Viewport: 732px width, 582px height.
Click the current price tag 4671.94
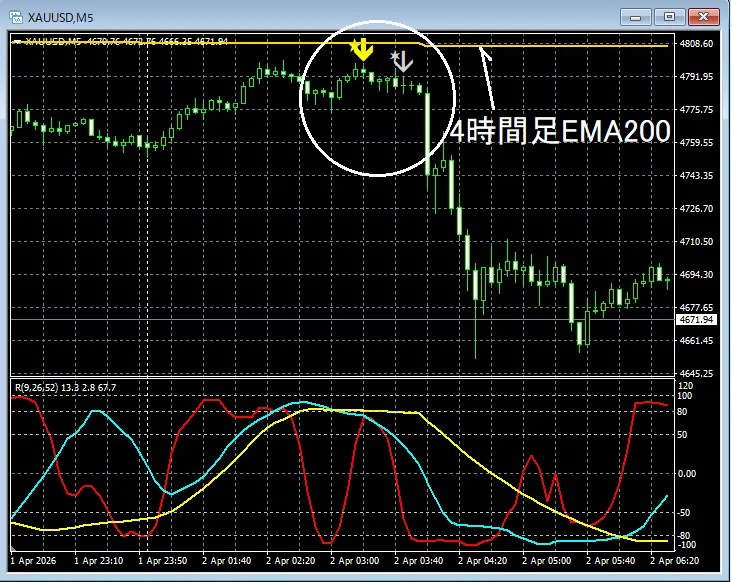[x=696, y=320]
